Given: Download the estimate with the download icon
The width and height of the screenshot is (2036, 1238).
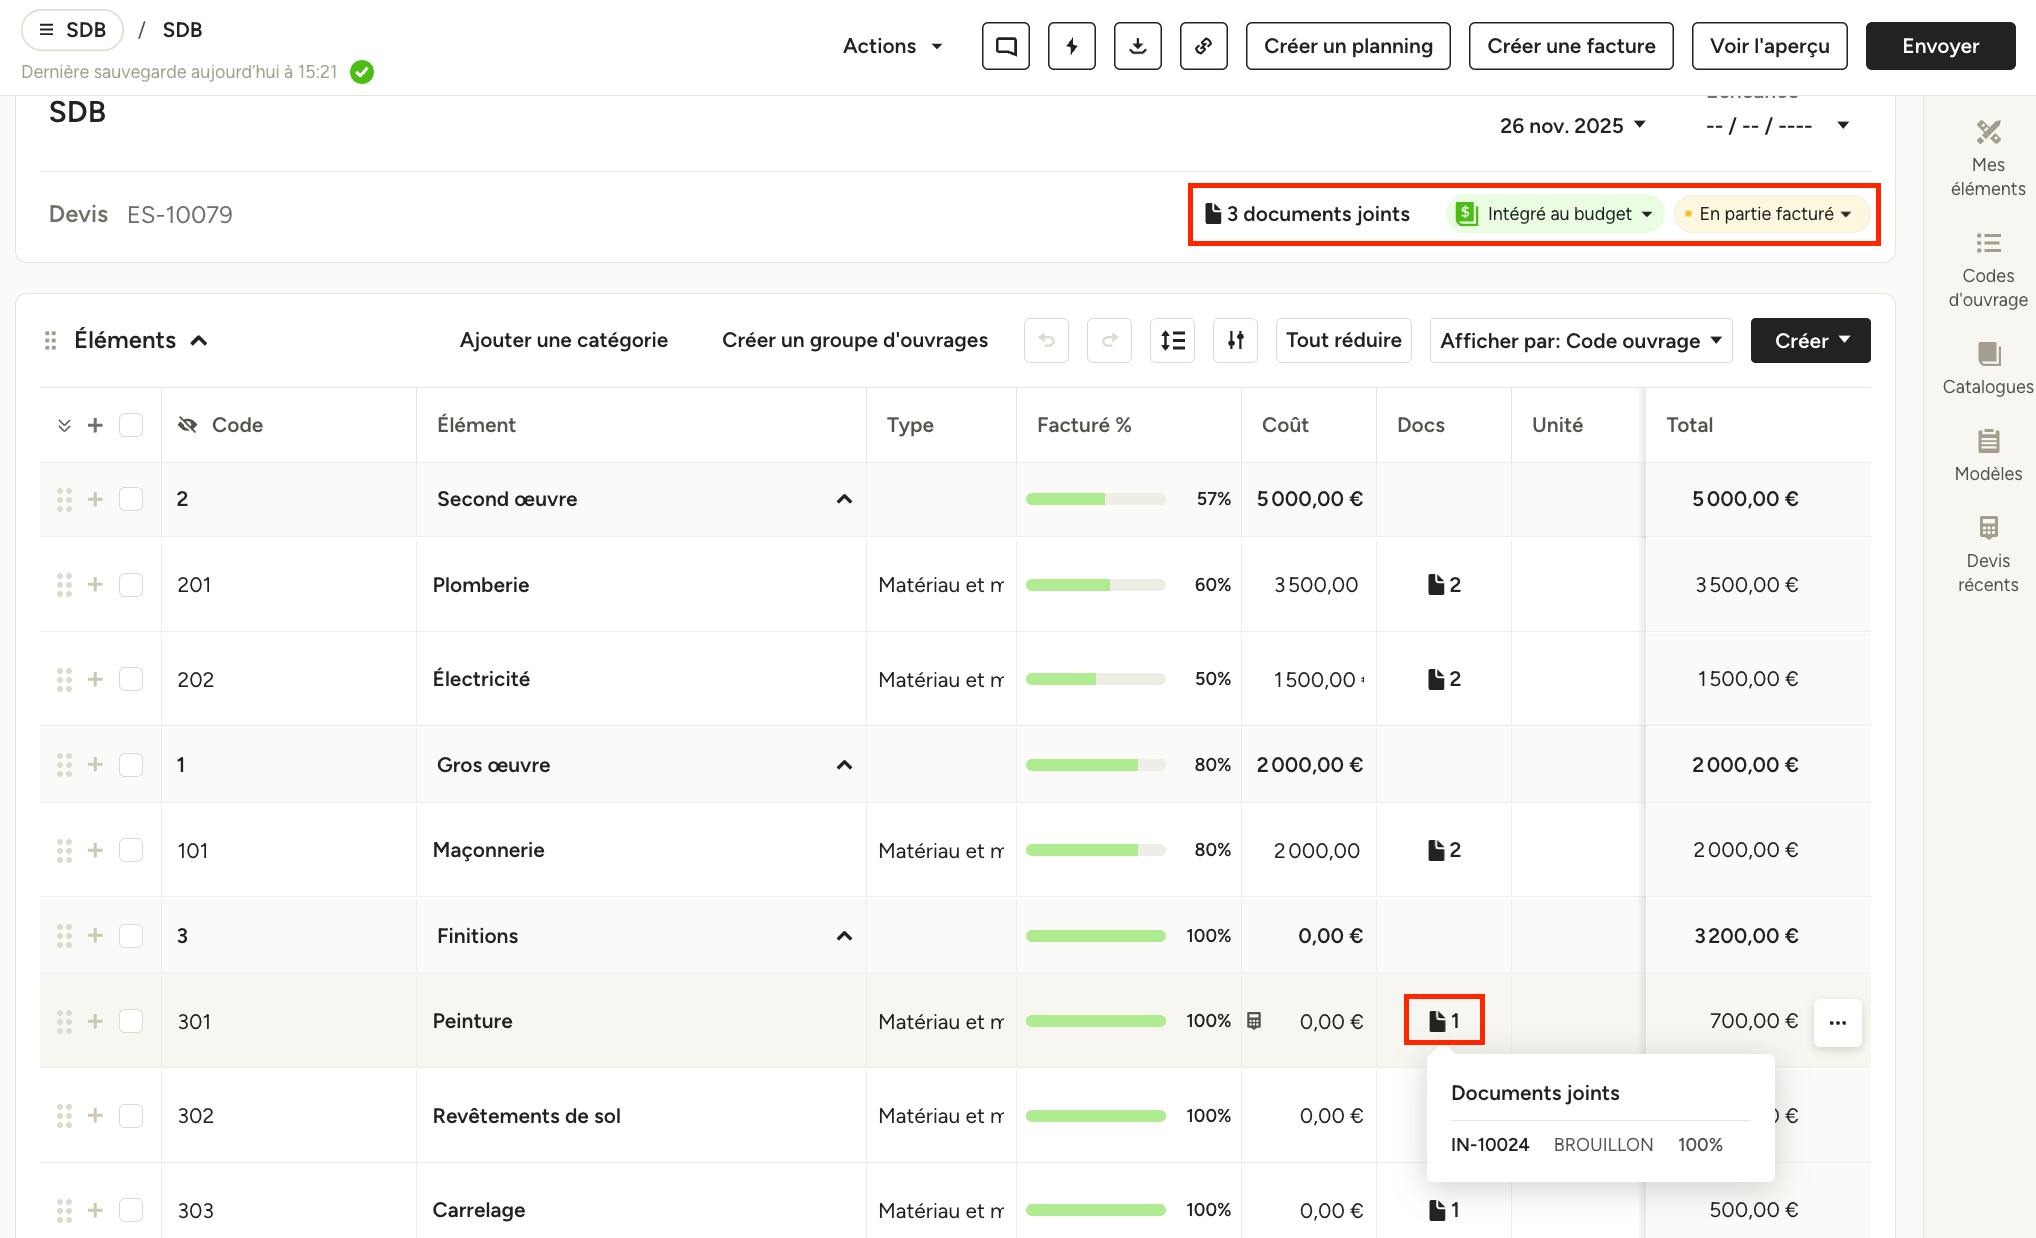Looking at the screenshot, I should 1138,46.
